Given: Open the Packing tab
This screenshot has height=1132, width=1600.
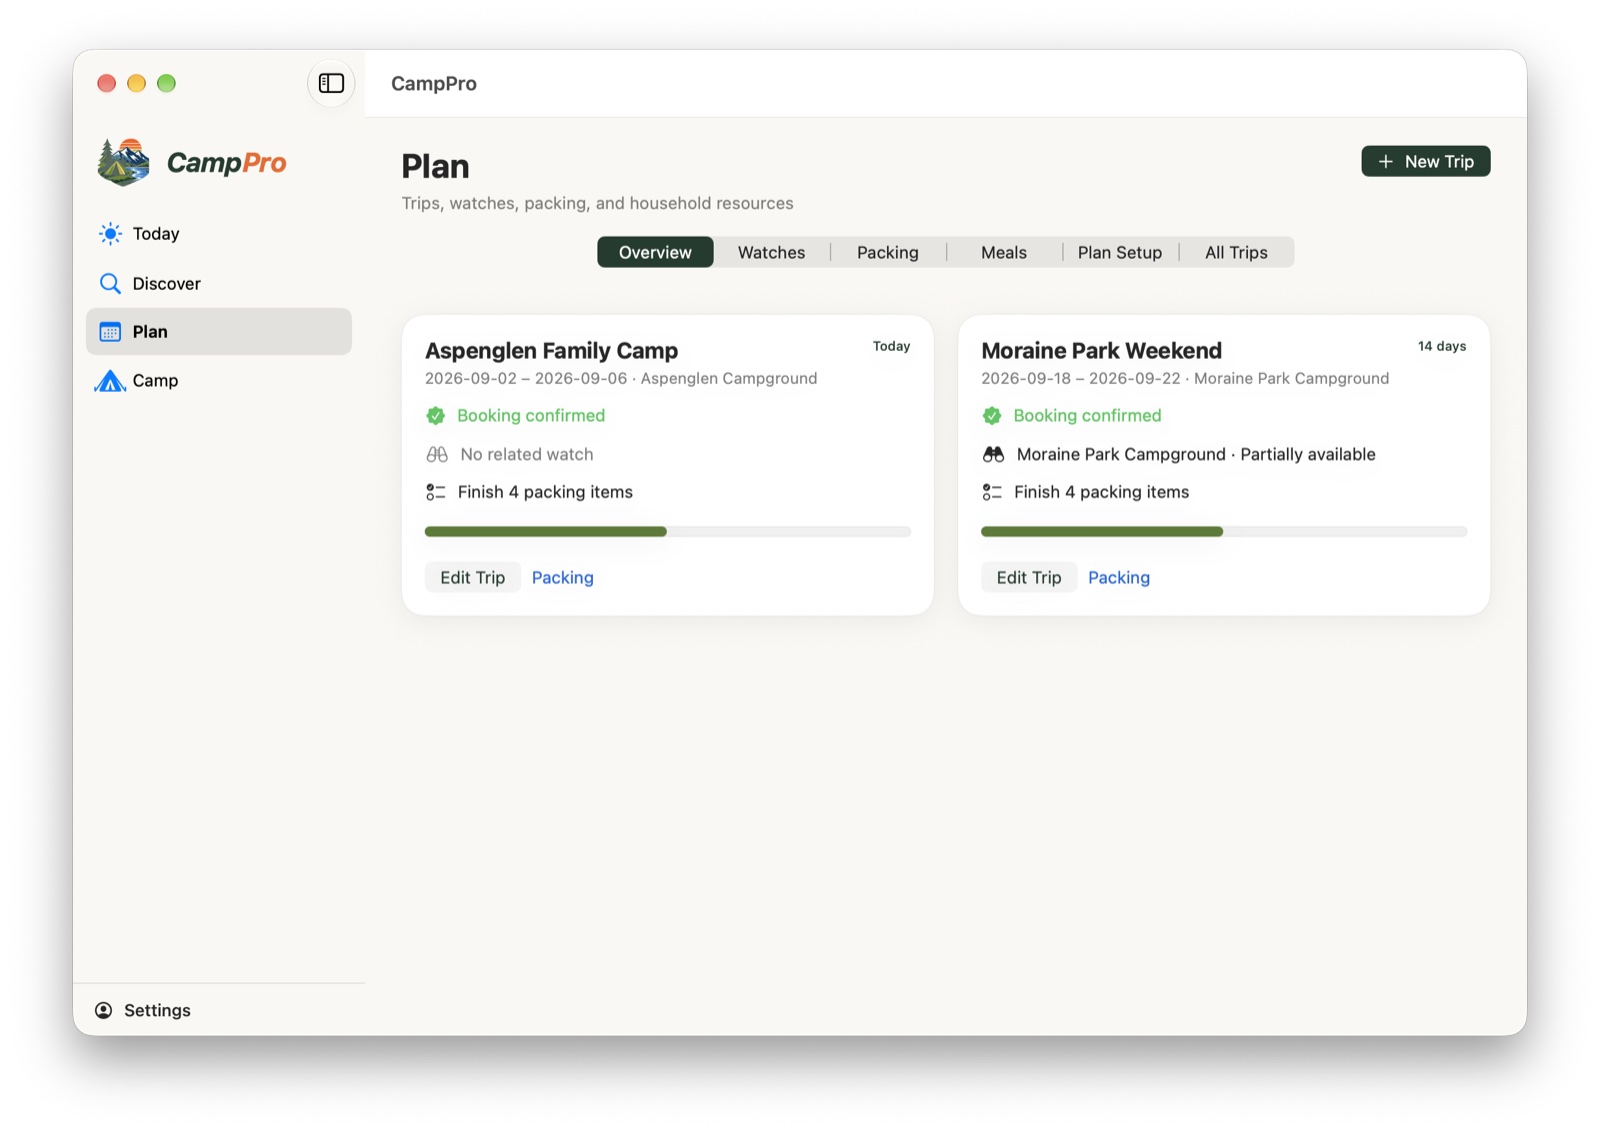Looking at the screenshot, I should 887,252.
